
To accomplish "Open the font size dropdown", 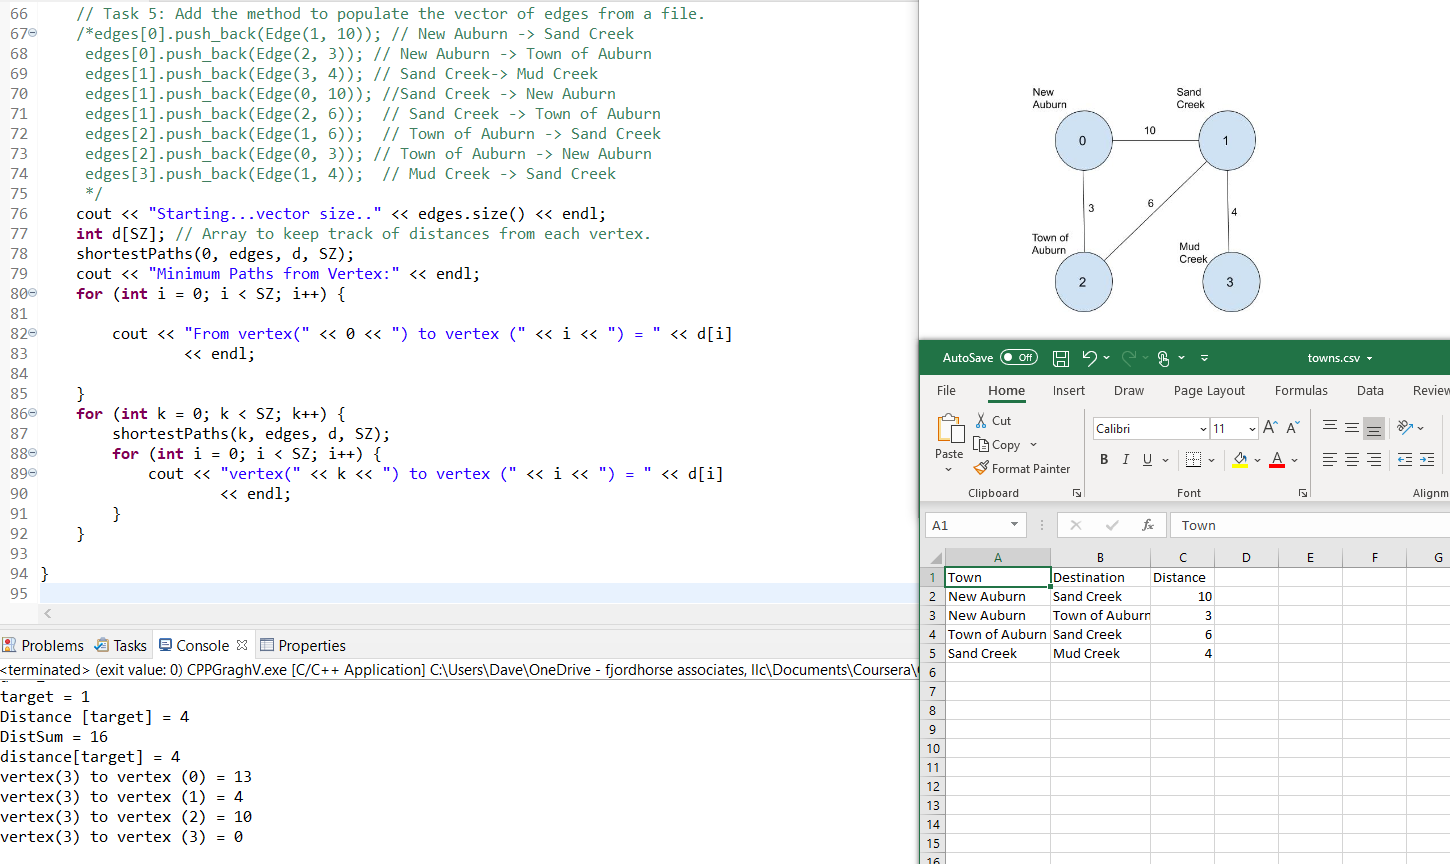I will click(x=1252, y=429).
